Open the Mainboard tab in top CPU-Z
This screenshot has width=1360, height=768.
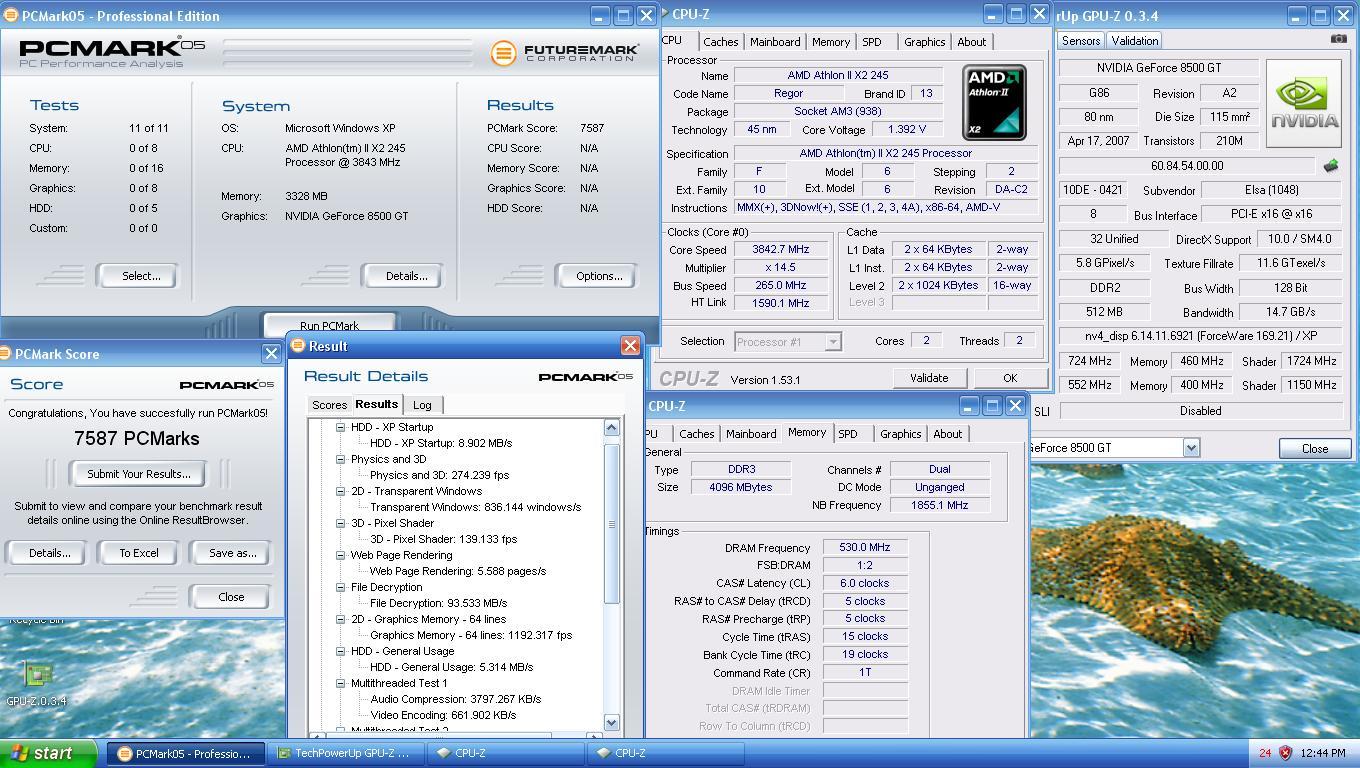pyautogui.click(x=775, y=42)
